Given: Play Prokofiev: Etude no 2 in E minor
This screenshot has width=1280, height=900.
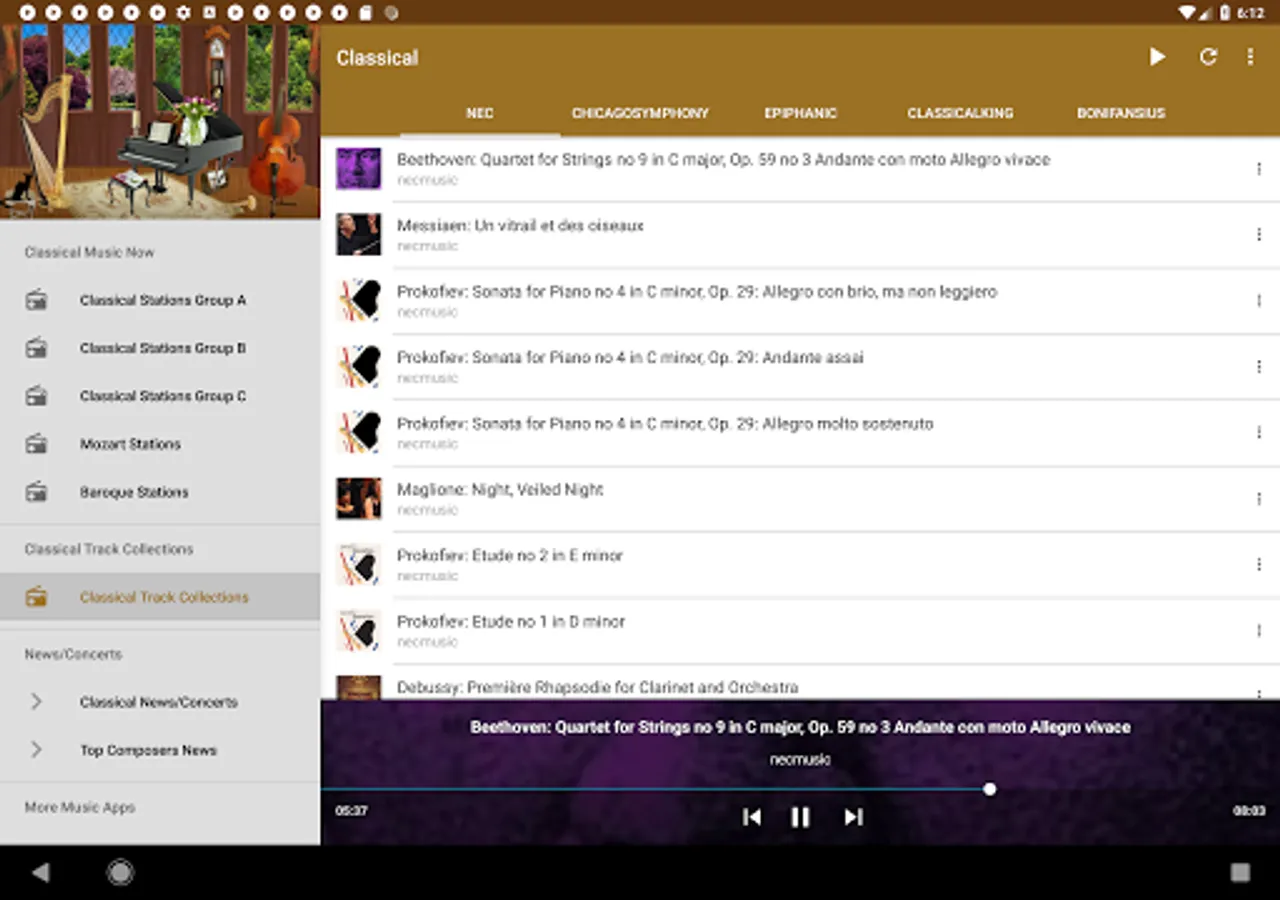Looking at the screenshot, I should pyautogui.click(x=800, y=565).
